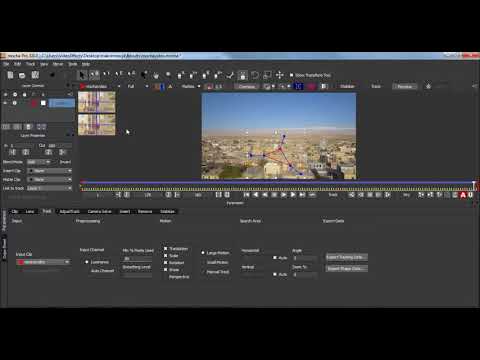Enable Show Transform Tool checkbox
The image size is (480, 360).
[x=292, y=75]
